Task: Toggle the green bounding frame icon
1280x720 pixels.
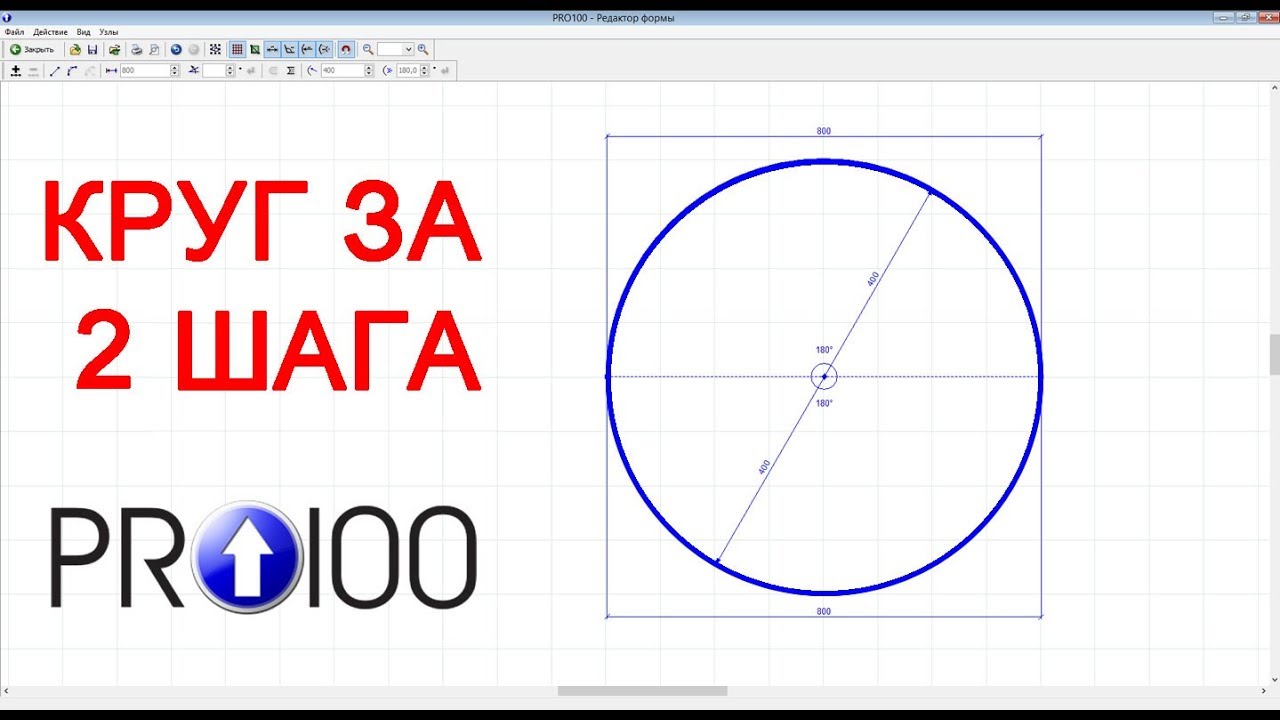Action: tap(255, 49)
